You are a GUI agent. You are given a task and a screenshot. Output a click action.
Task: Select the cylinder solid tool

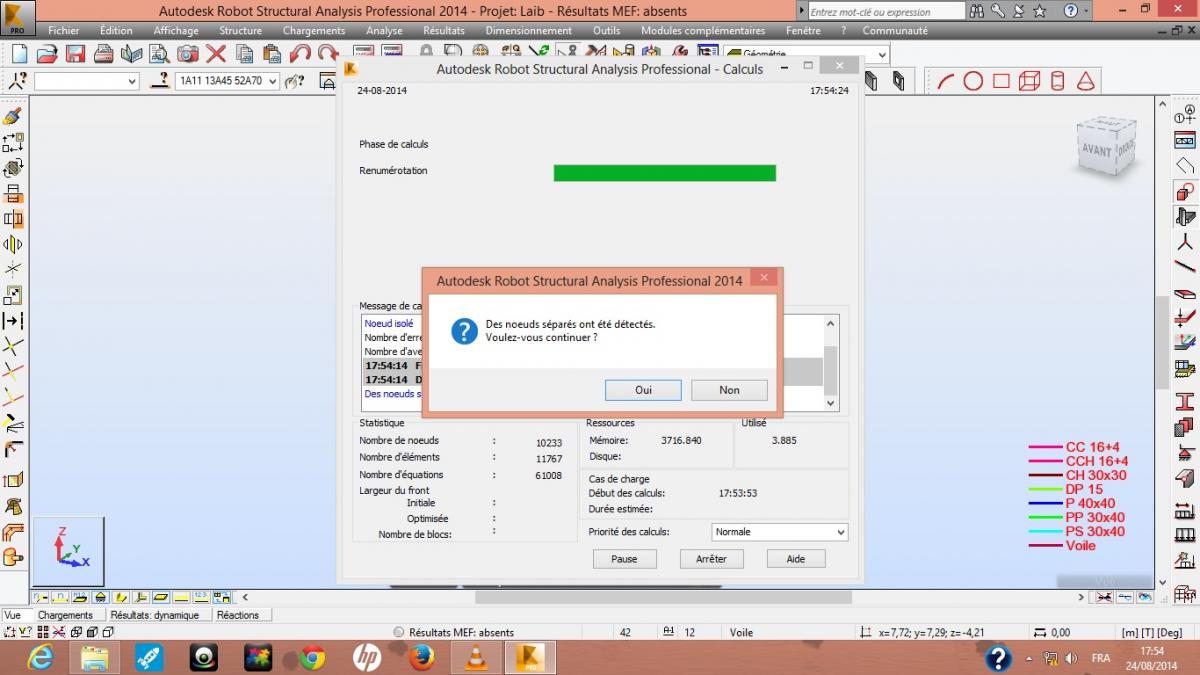coord(1057,81)
